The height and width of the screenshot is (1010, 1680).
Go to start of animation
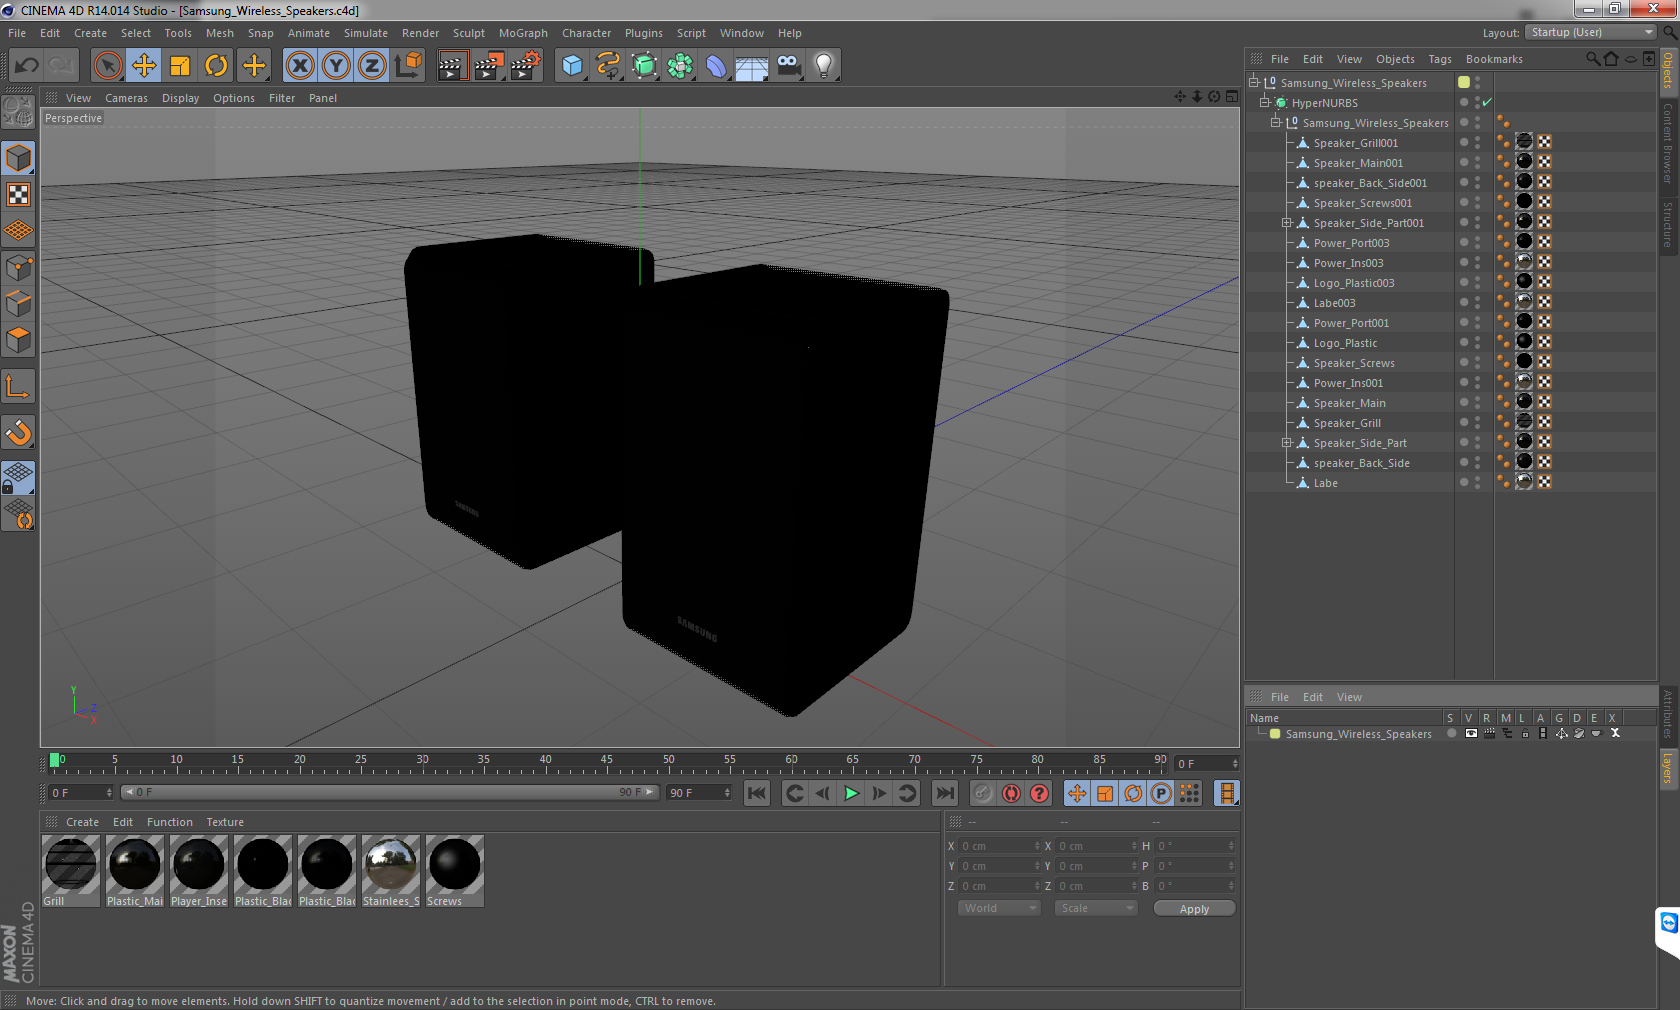757,793
